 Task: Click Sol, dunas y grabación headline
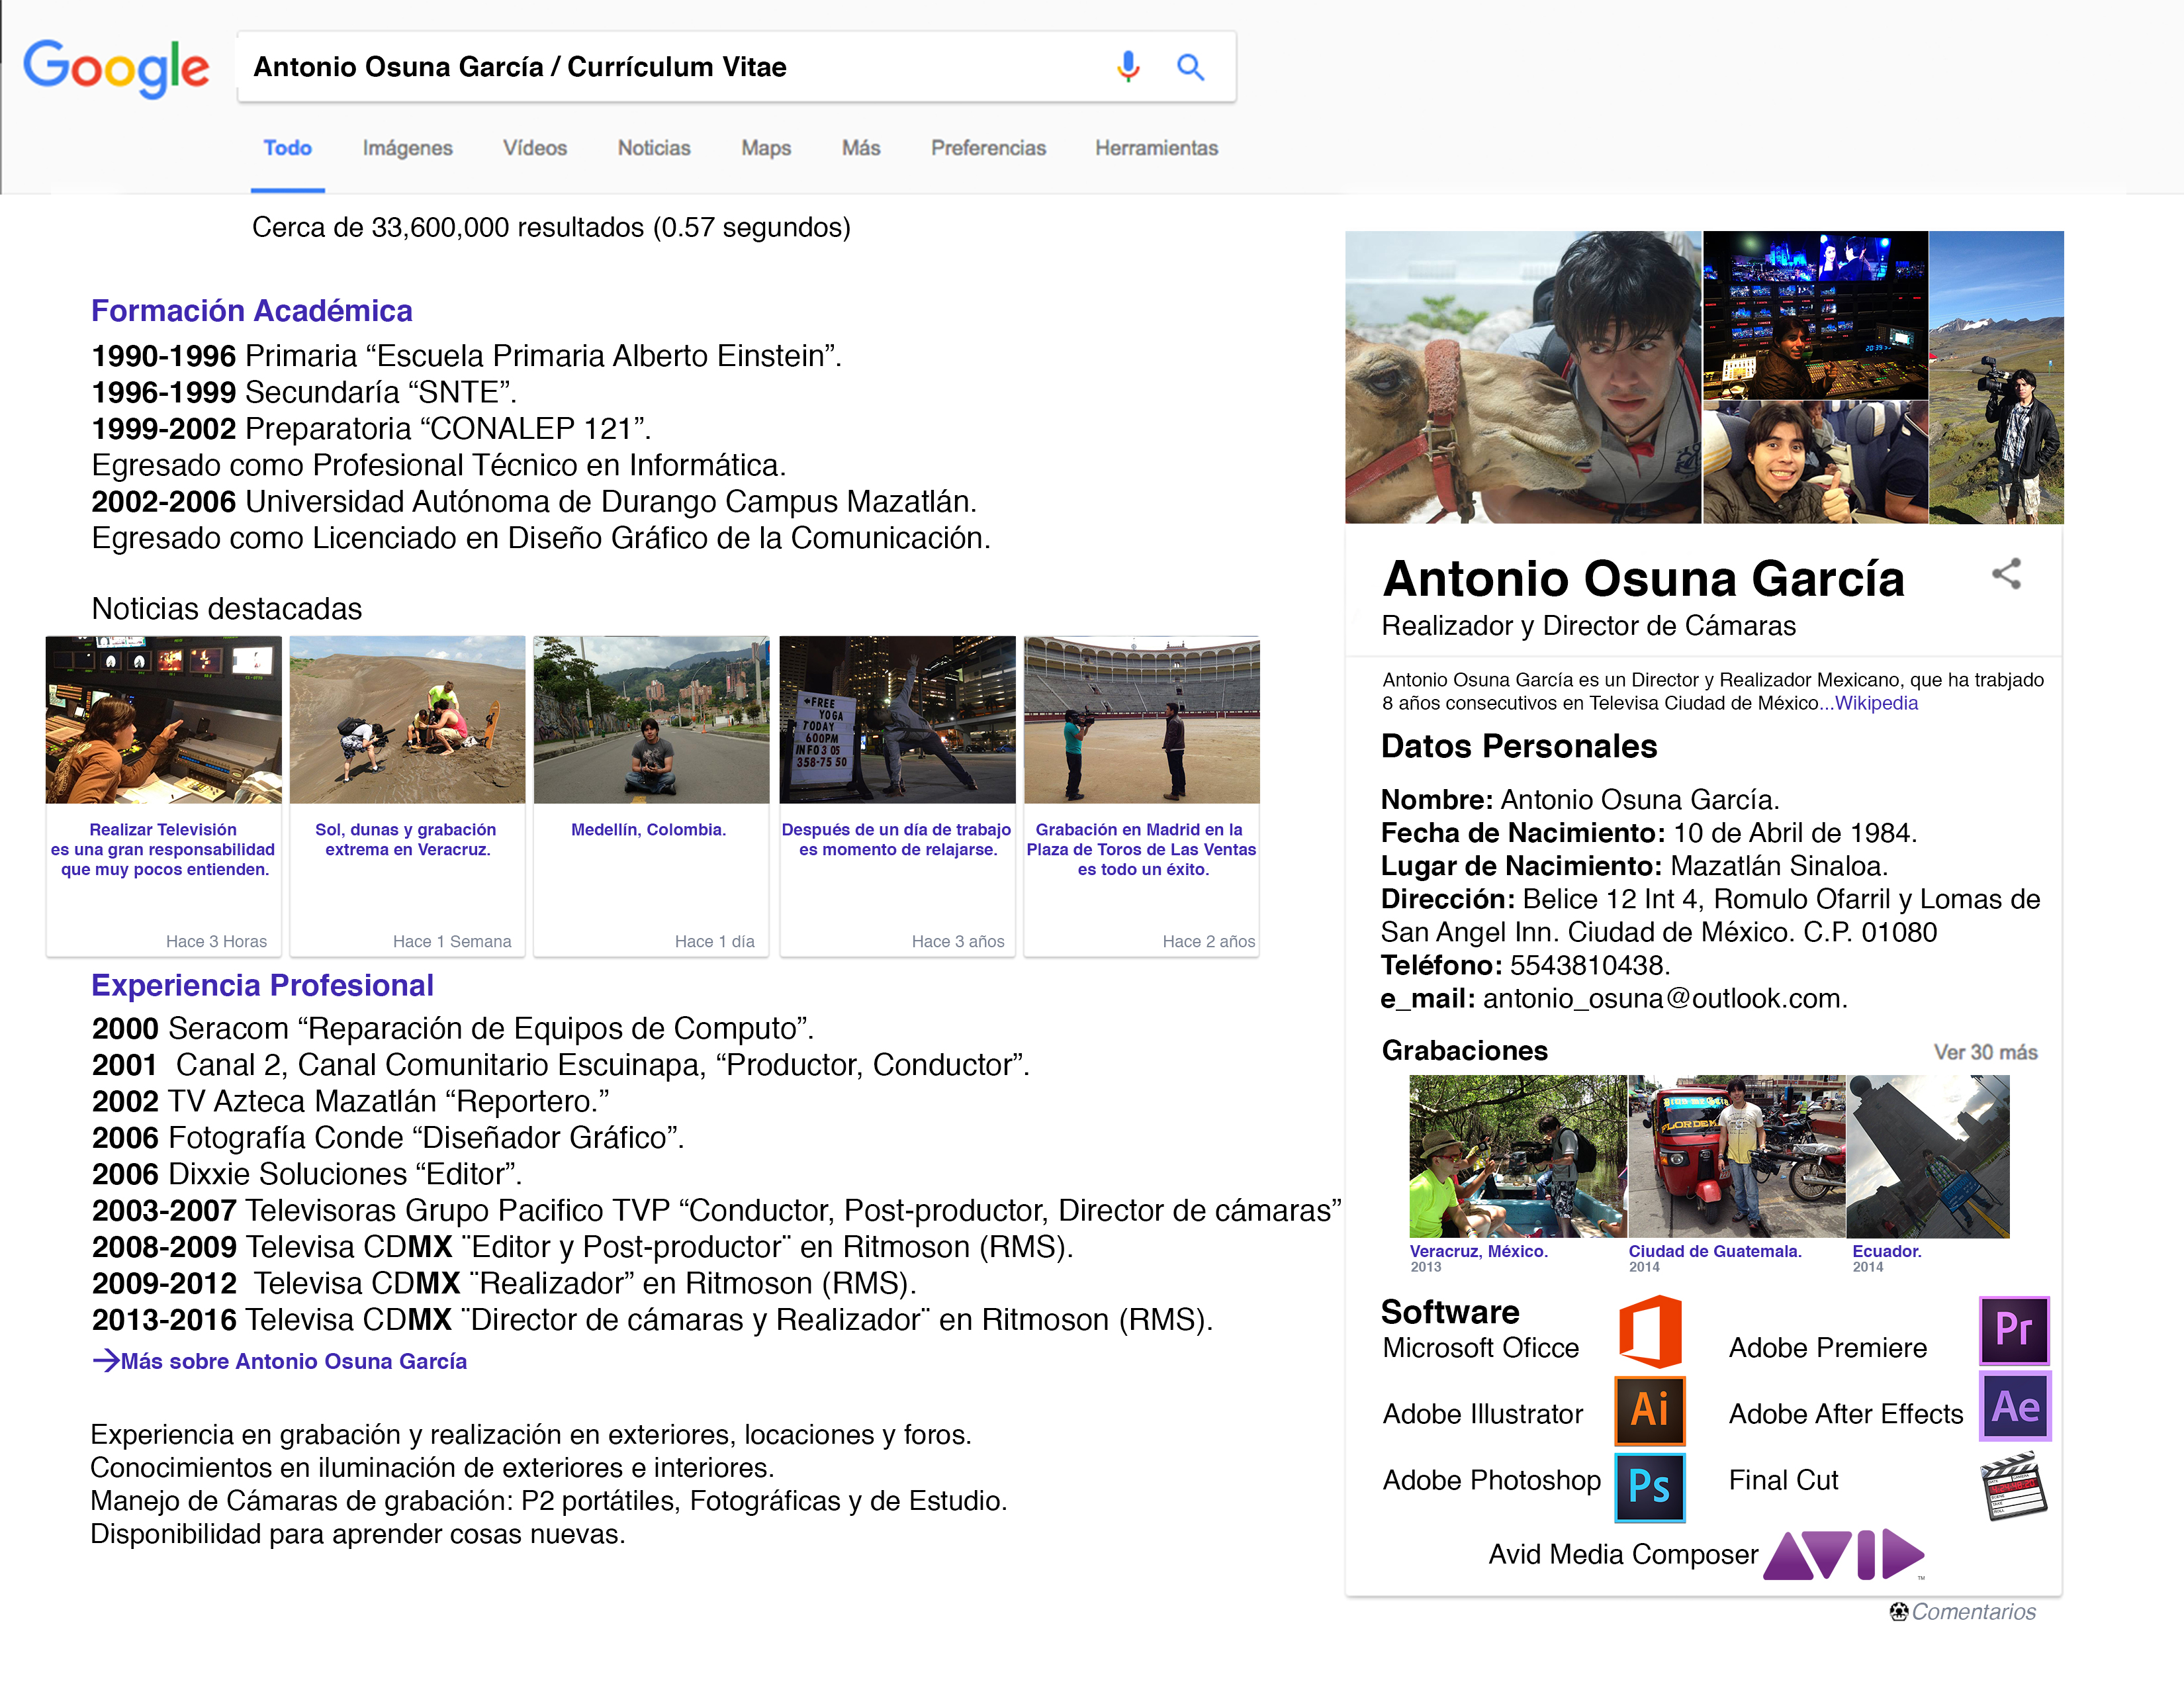click(x=407, y=839)
